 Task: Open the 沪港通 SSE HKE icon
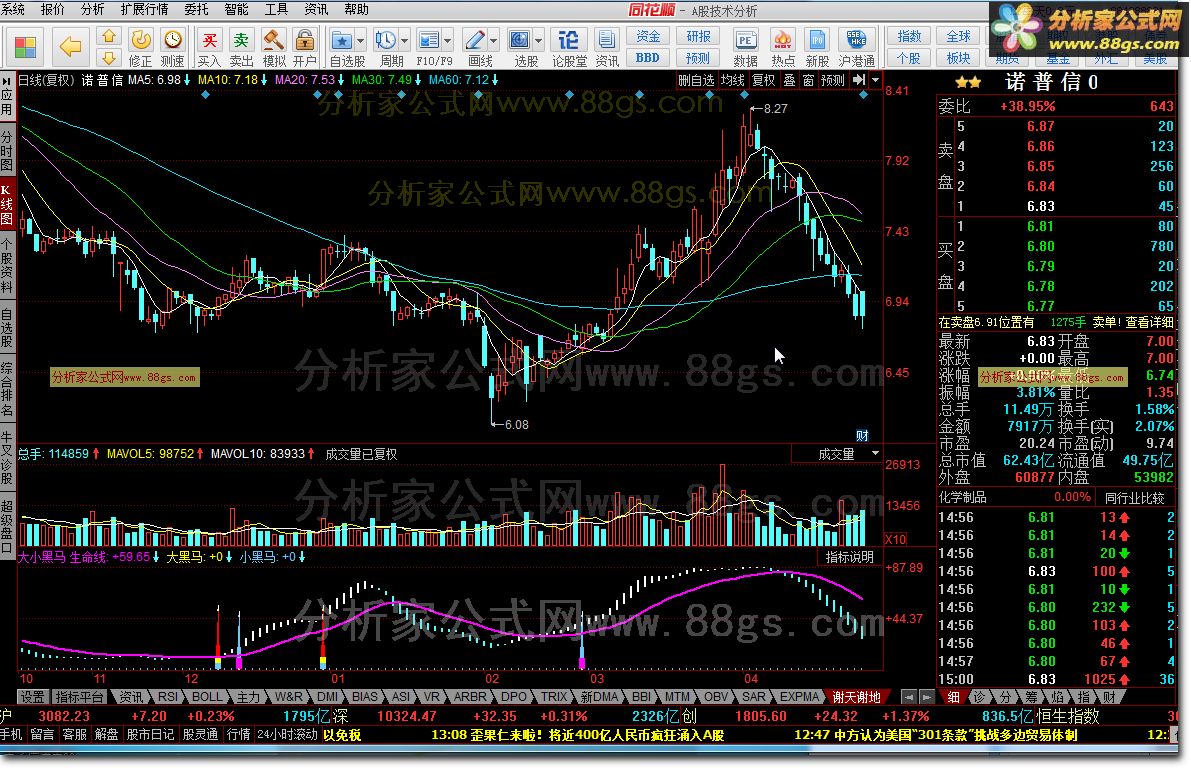[x=856, y=47]
